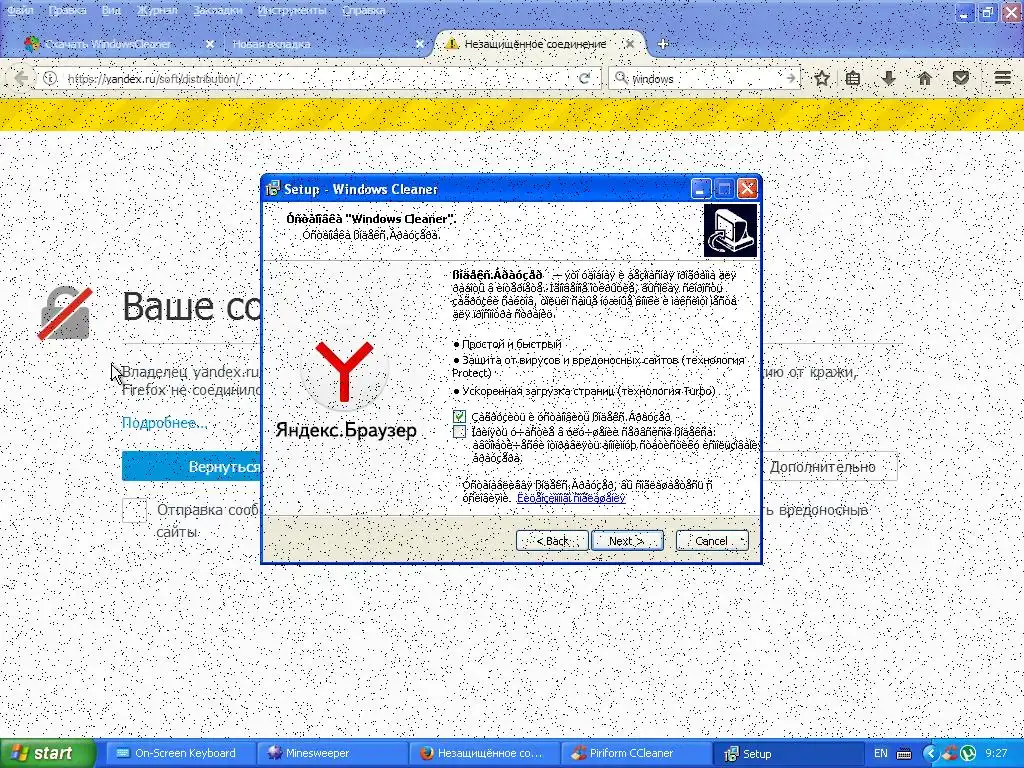Click the crossed-out padlock warning icon
The width and height of the screenshot is (1024, 768).
coord(64,313)
